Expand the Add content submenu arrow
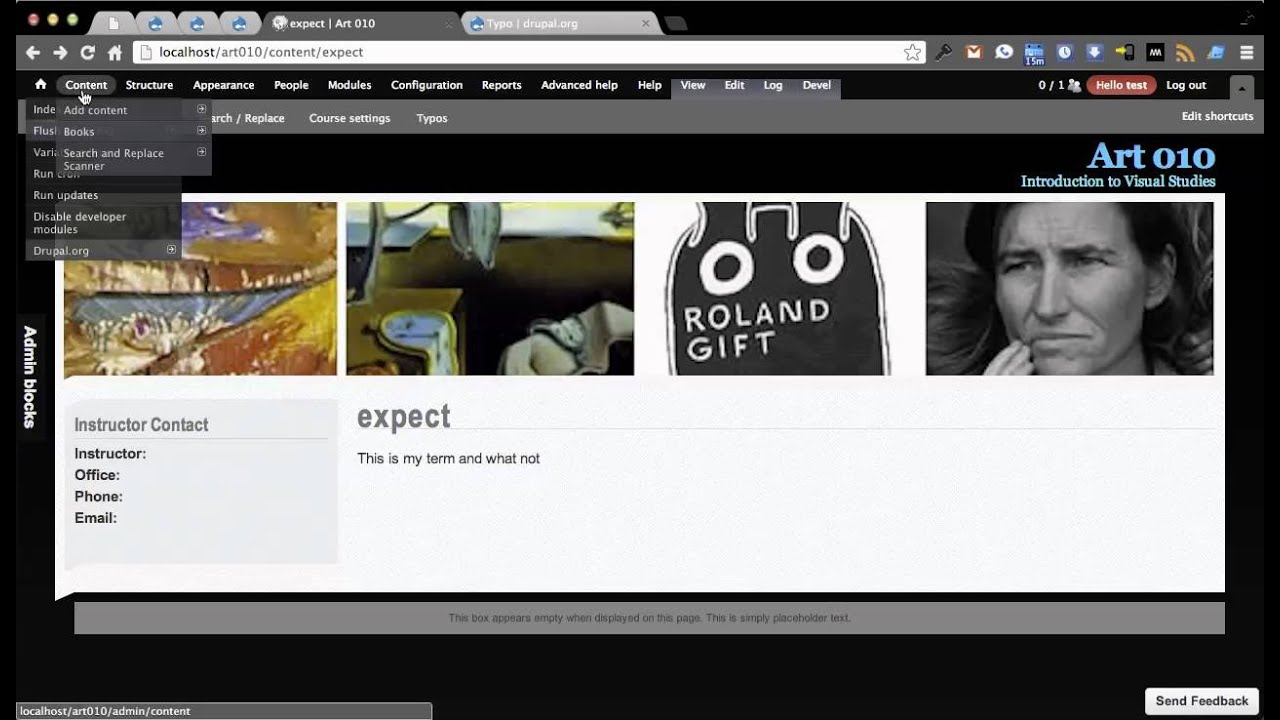Screen dimensions: 1280x720 tap(201, 109)
